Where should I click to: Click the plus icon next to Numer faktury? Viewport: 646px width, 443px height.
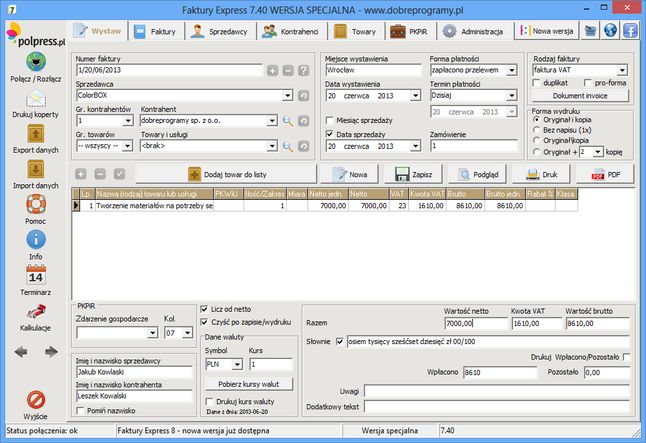tap(272, 70)
